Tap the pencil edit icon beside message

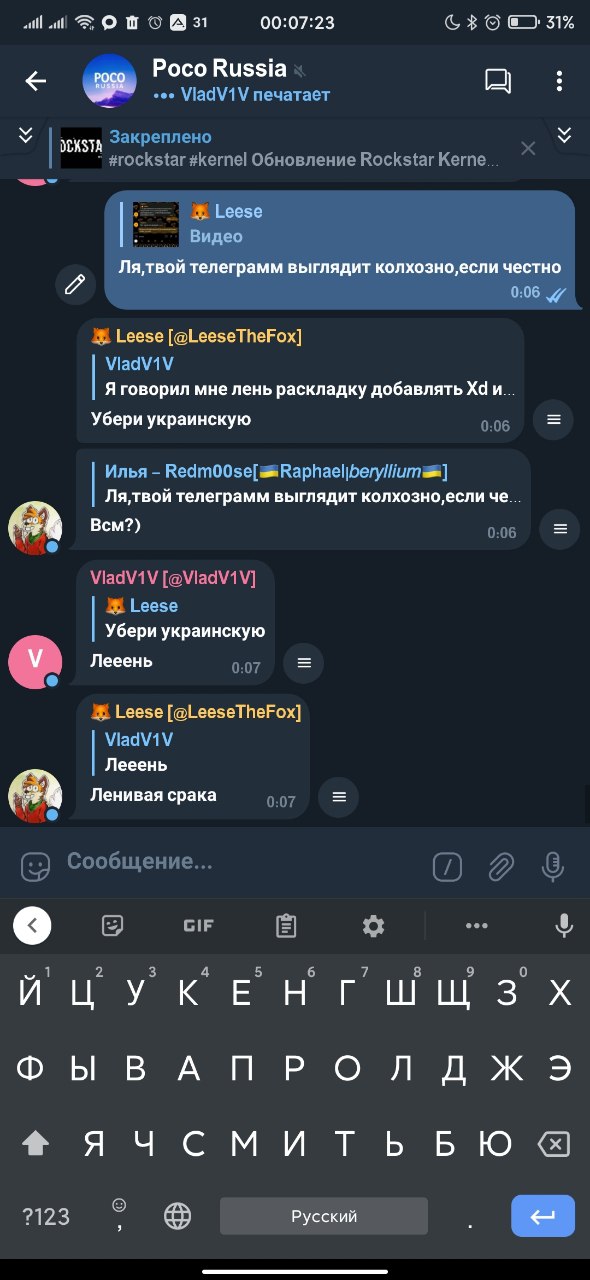click(75, 285)
